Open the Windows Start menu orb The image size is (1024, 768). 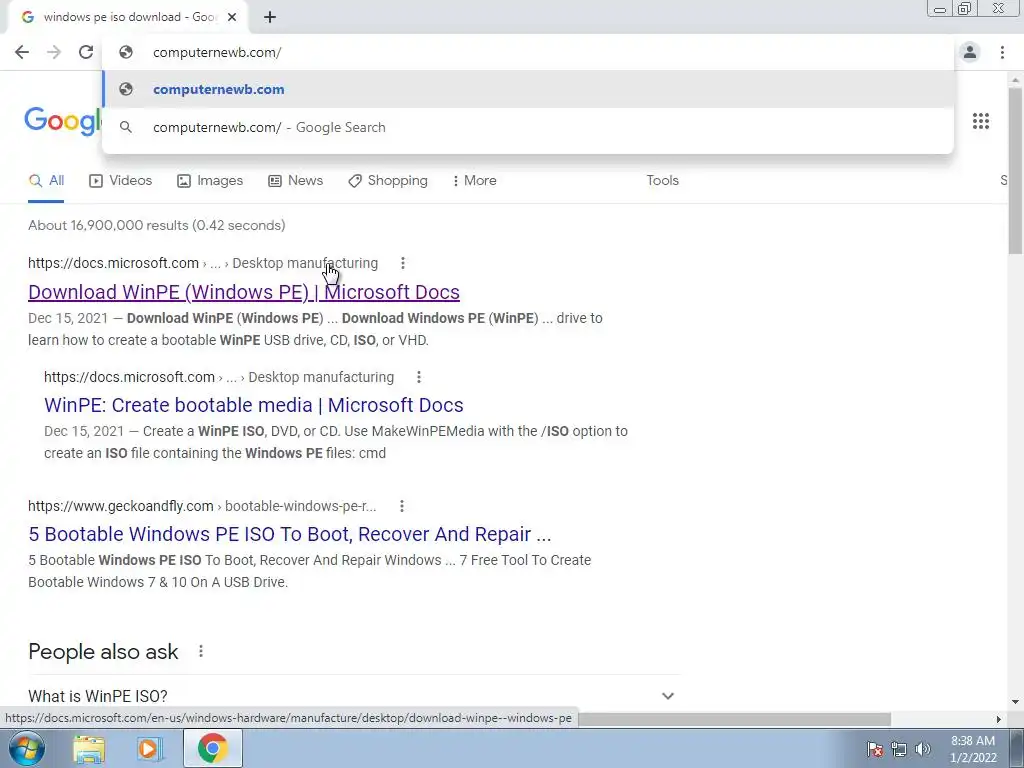[27, 748]
